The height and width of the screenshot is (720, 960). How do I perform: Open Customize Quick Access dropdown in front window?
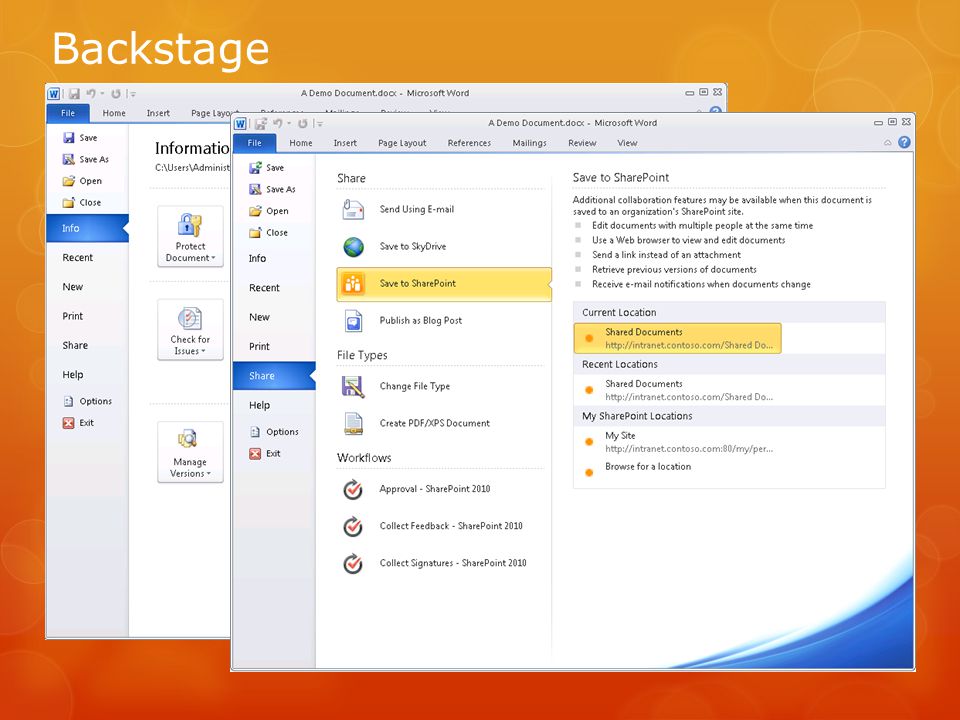click(320, 124)
